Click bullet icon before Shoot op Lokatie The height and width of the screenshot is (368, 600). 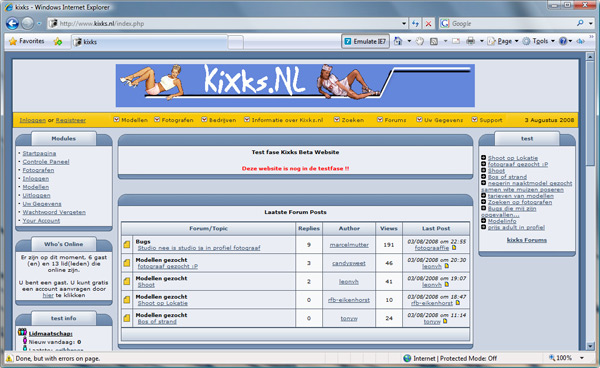tap(484, 158)
